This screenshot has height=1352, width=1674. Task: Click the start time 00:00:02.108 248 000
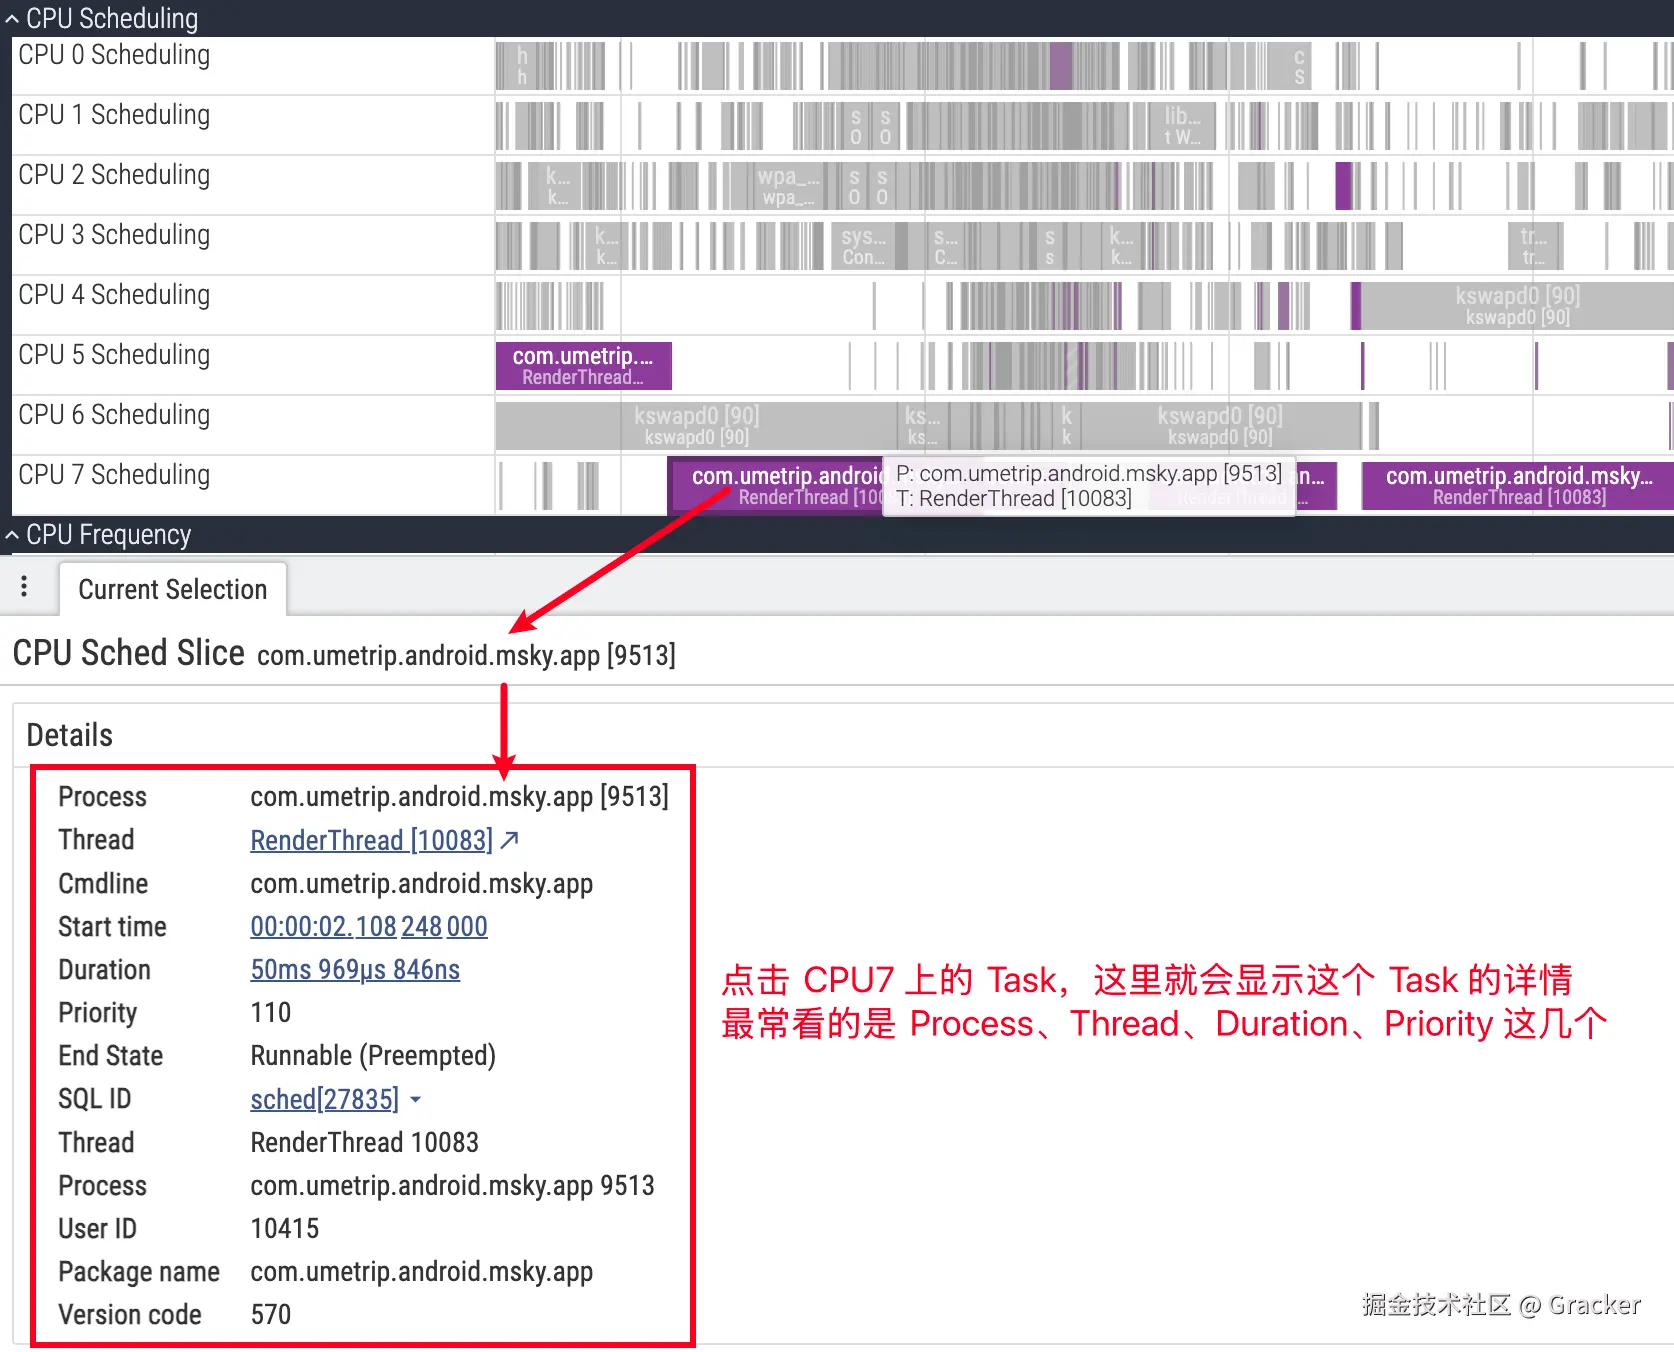click(x=369, y=927)
